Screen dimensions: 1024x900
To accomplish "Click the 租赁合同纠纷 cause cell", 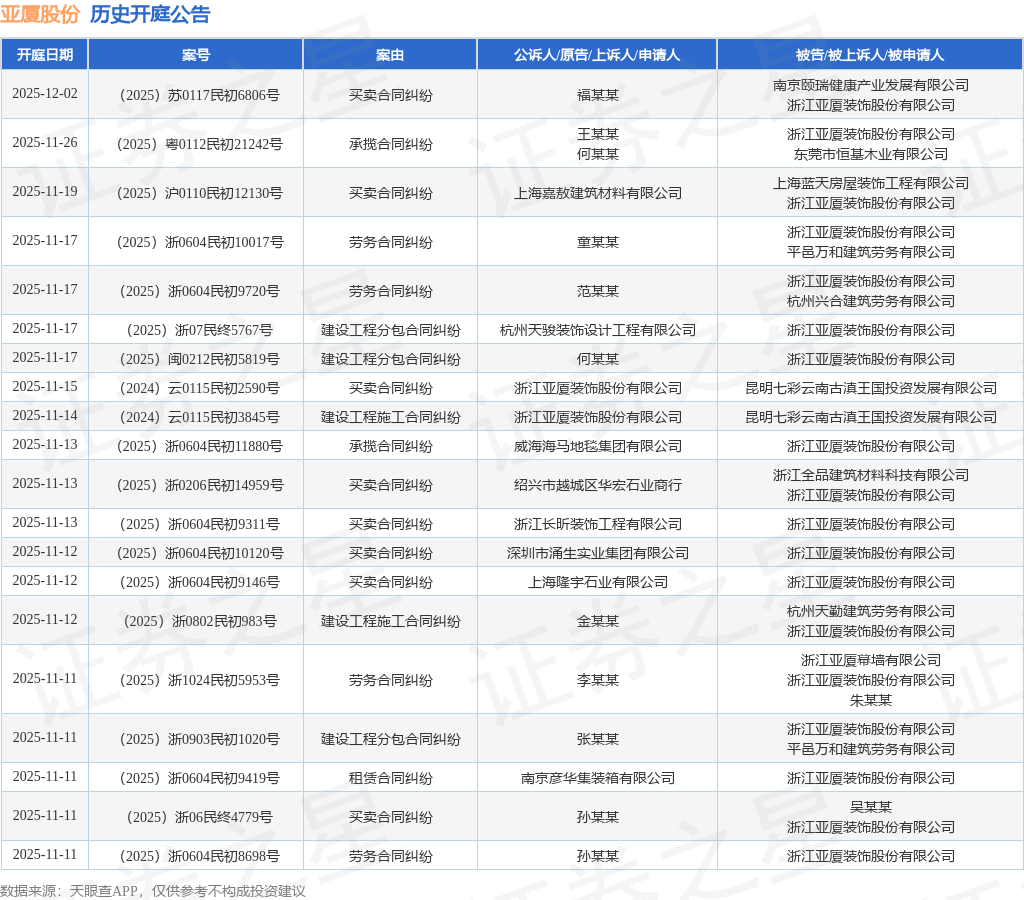I will pos(390,779).
